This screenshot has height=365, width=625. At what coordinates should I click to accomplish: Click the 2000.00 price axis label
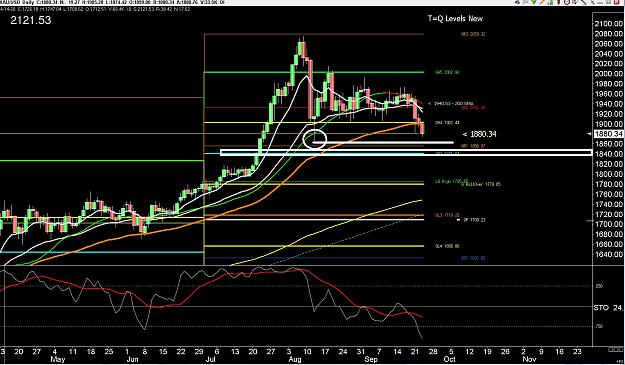pyautogui.click(x=609, y=74)
